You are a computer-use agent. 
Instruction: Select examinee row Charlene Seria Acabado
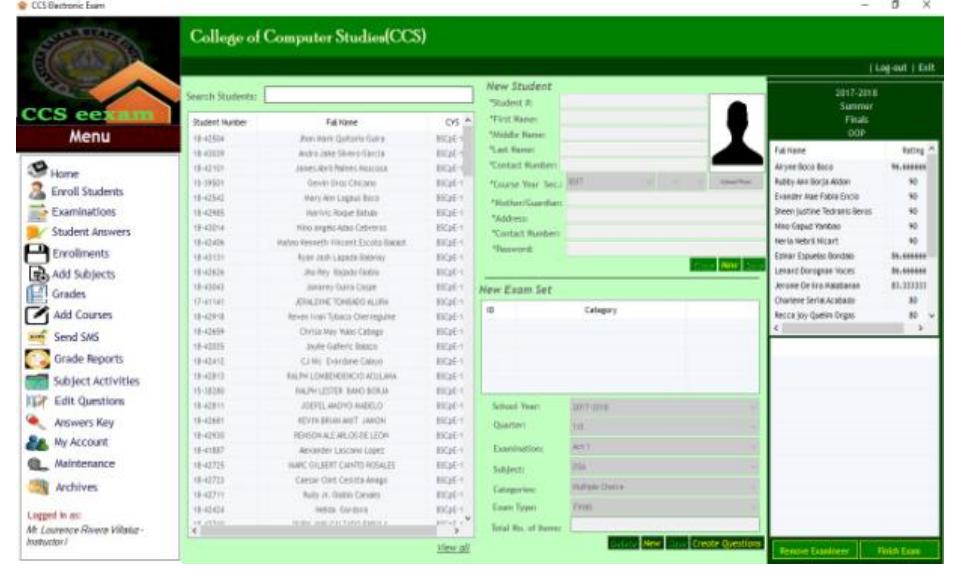(x=849, y=300)
